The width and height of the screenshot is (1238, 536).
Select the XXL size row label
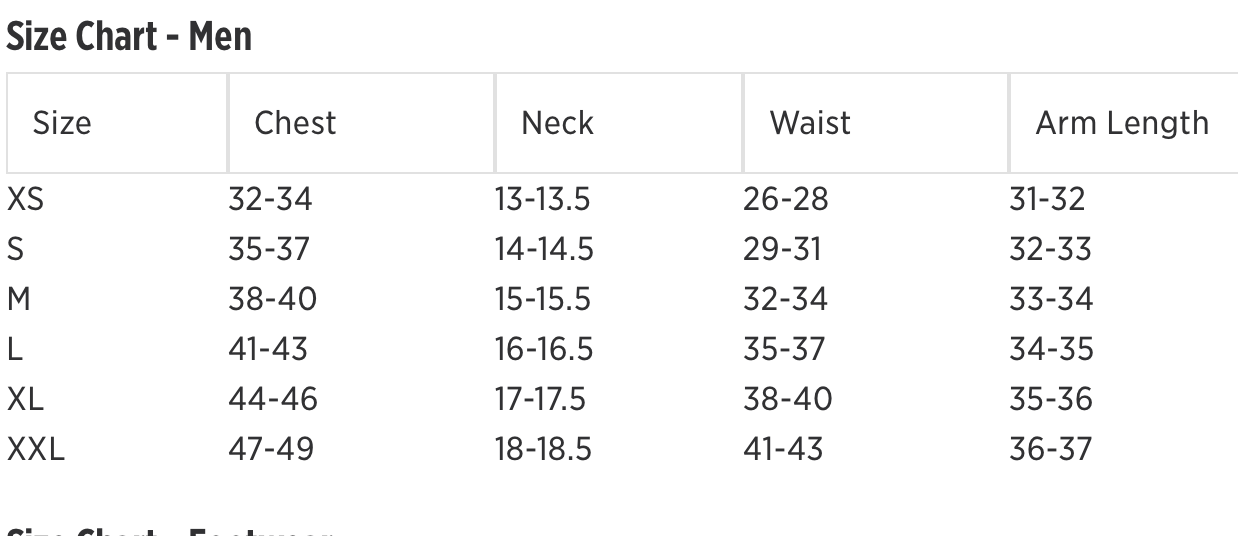click(36, 449)
